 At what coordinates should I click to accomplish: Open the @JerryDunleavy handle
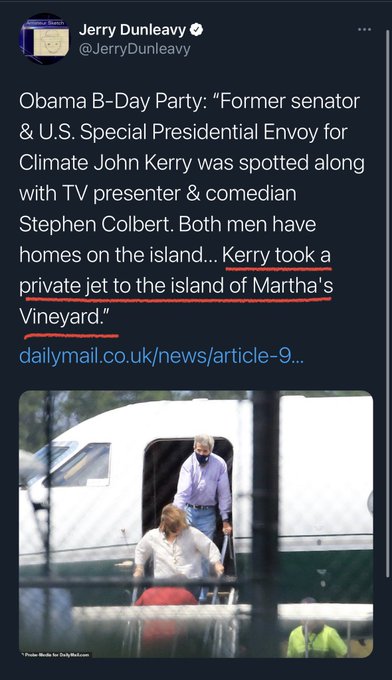pyautogui.click(x=135, y=49)
